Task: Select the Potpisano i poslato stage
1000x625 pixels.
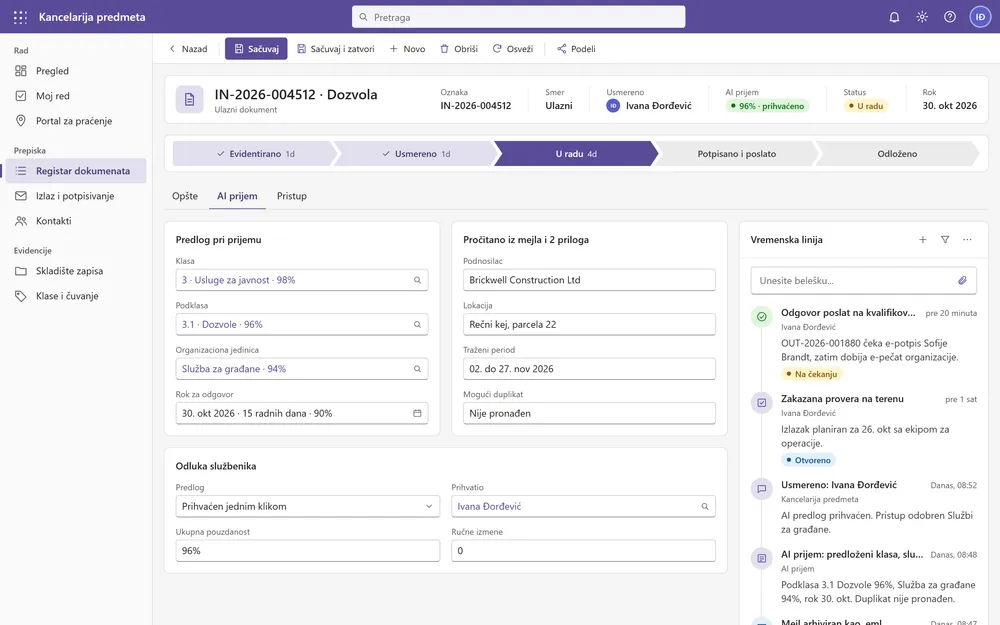Action: (737, 154)
